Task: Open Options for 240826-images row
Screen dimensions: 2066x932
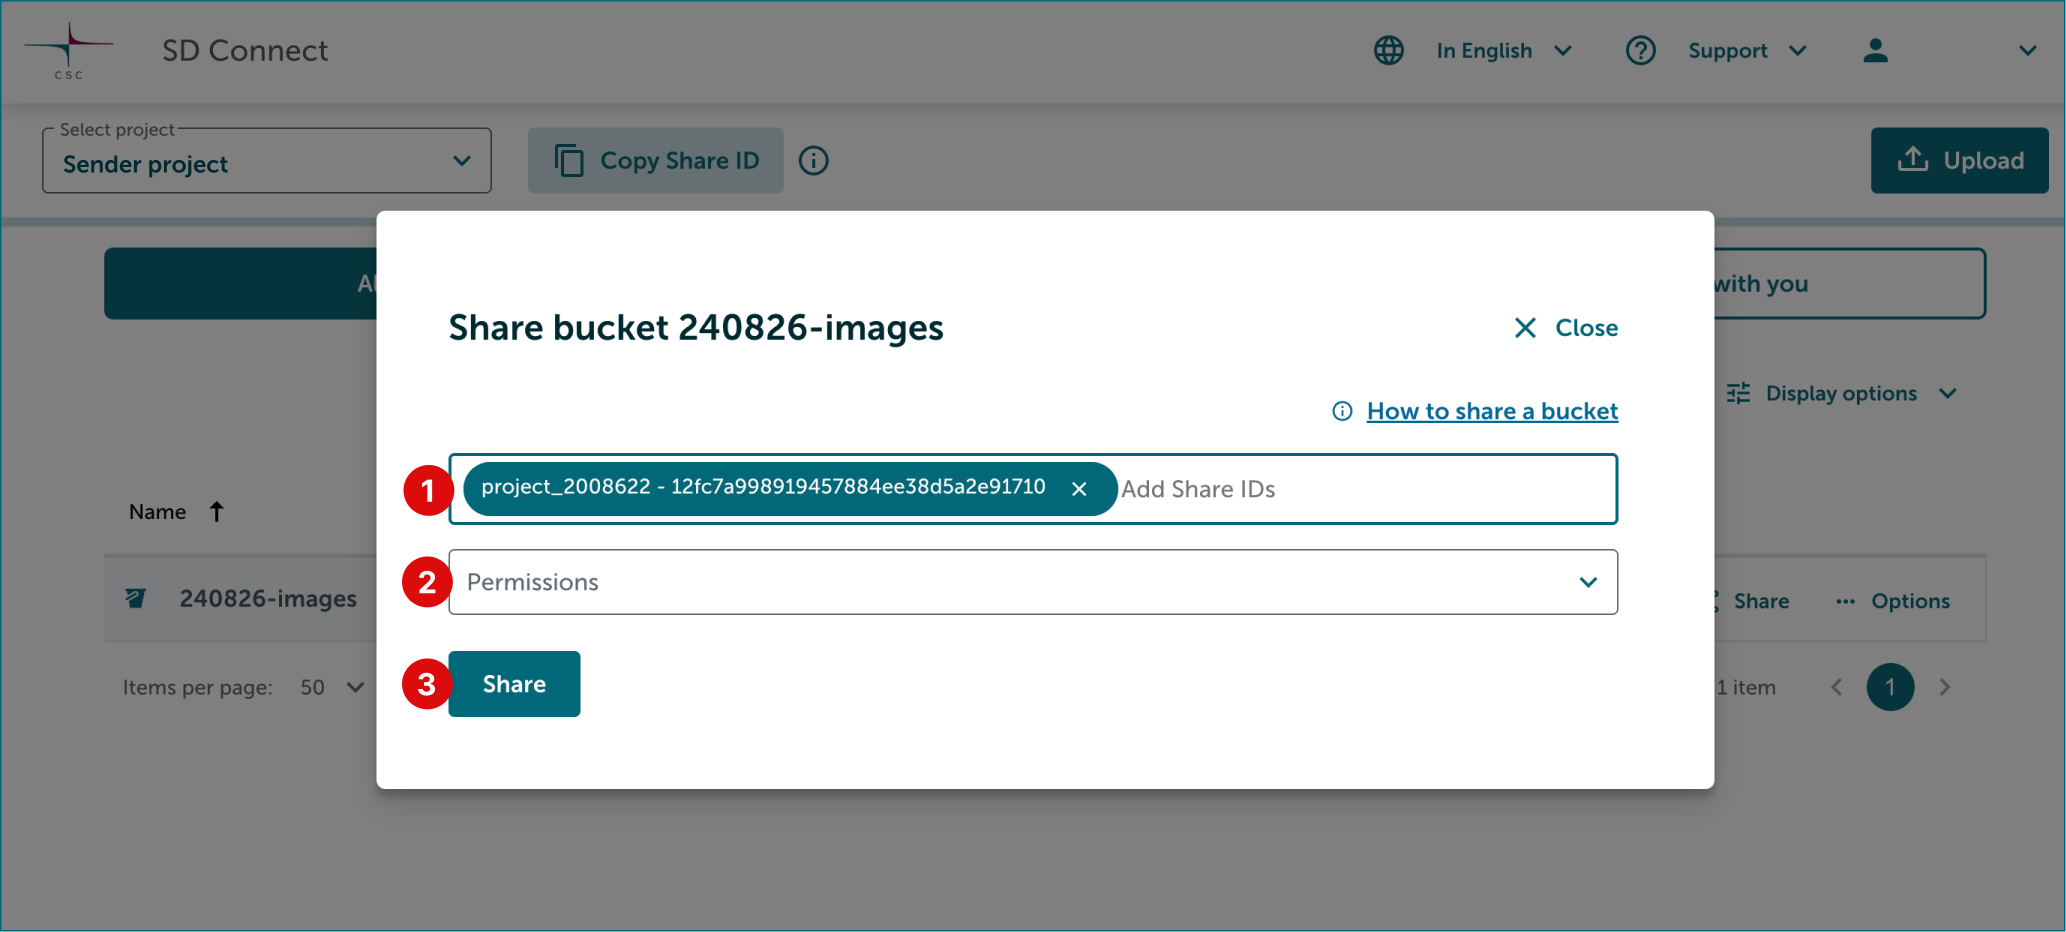Action: (x=1893, y=601)
